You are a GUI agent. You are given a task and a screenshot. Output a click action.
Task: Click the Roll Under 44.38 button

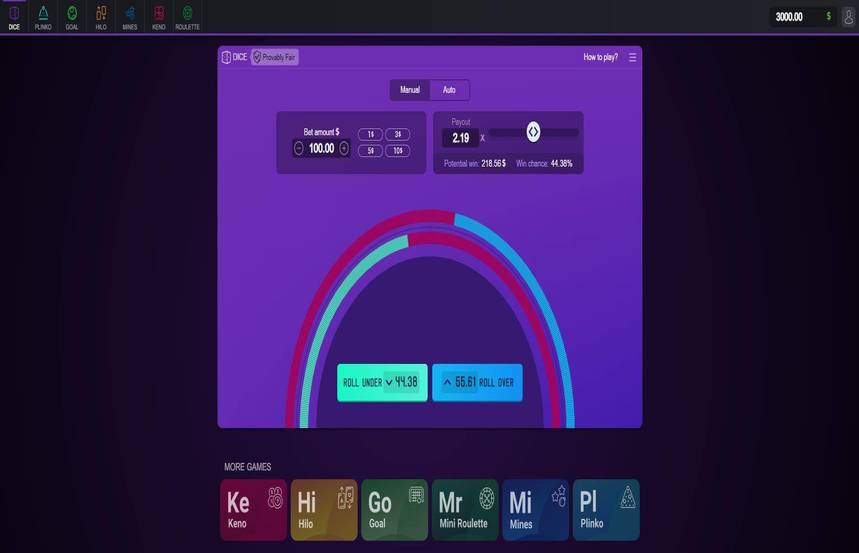[x=382, y=383]
